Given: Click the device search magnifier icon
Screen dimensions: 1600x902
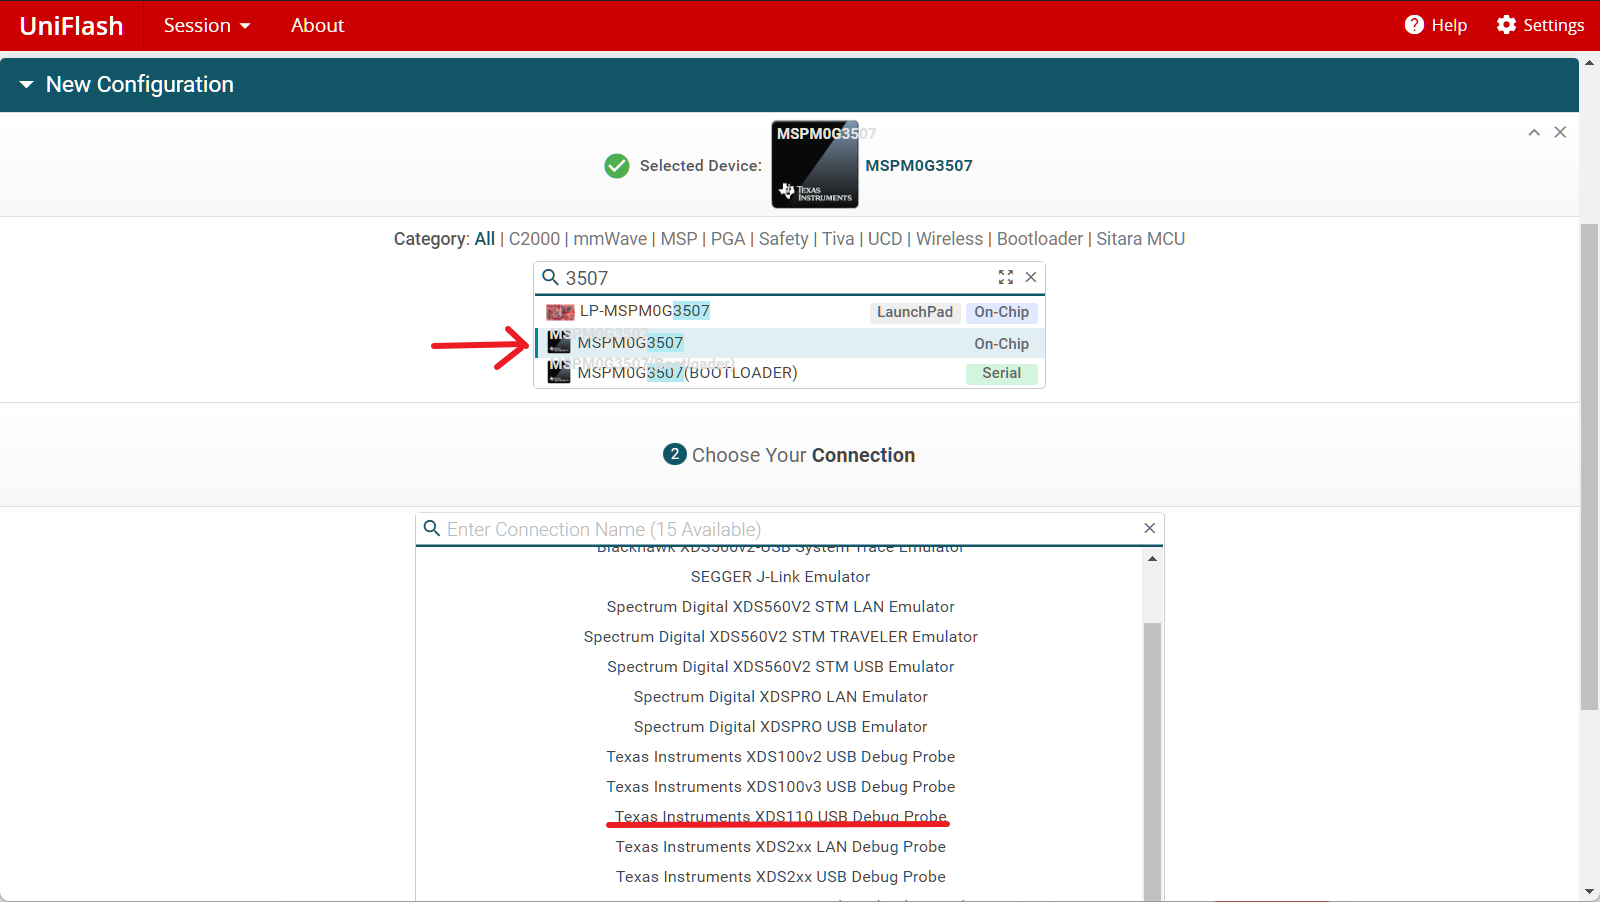Looking at the screenshot, I should coord(550,277).
